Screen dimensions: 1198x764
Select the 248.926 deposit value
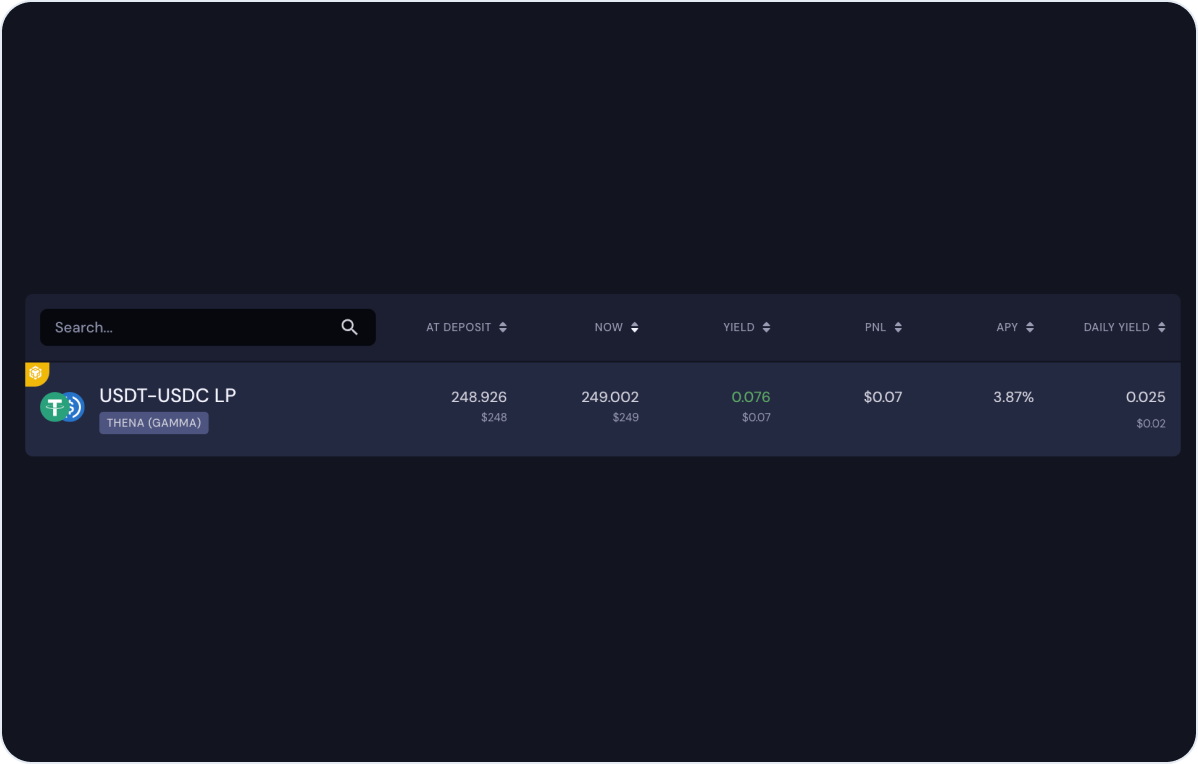478,397
